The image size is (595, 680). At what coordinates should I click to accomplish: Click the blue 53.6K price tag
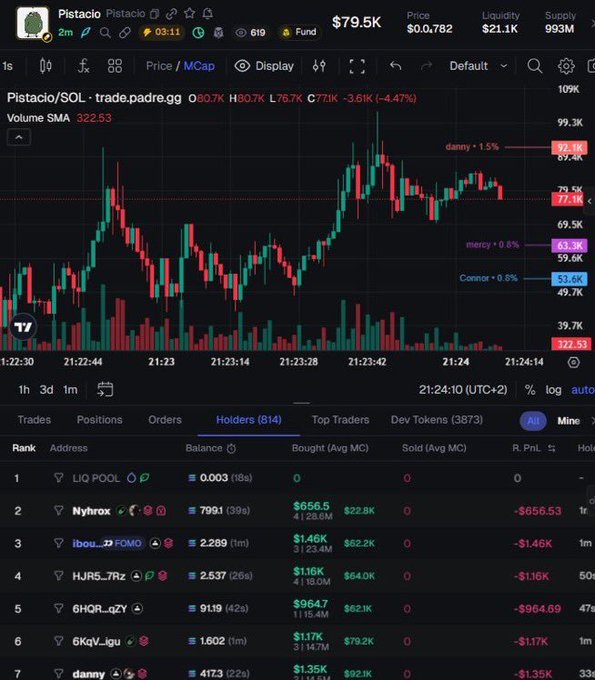click(569, 279)
